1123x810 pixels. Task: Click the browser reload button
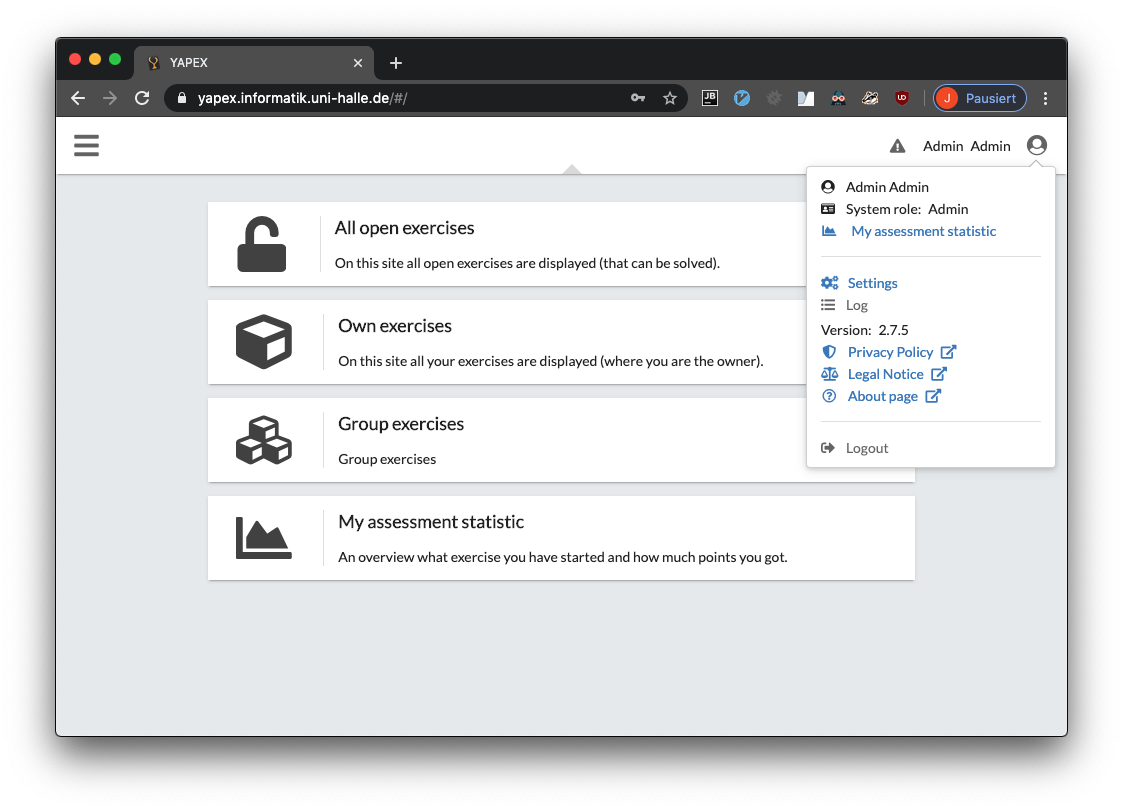pos(142,98)
